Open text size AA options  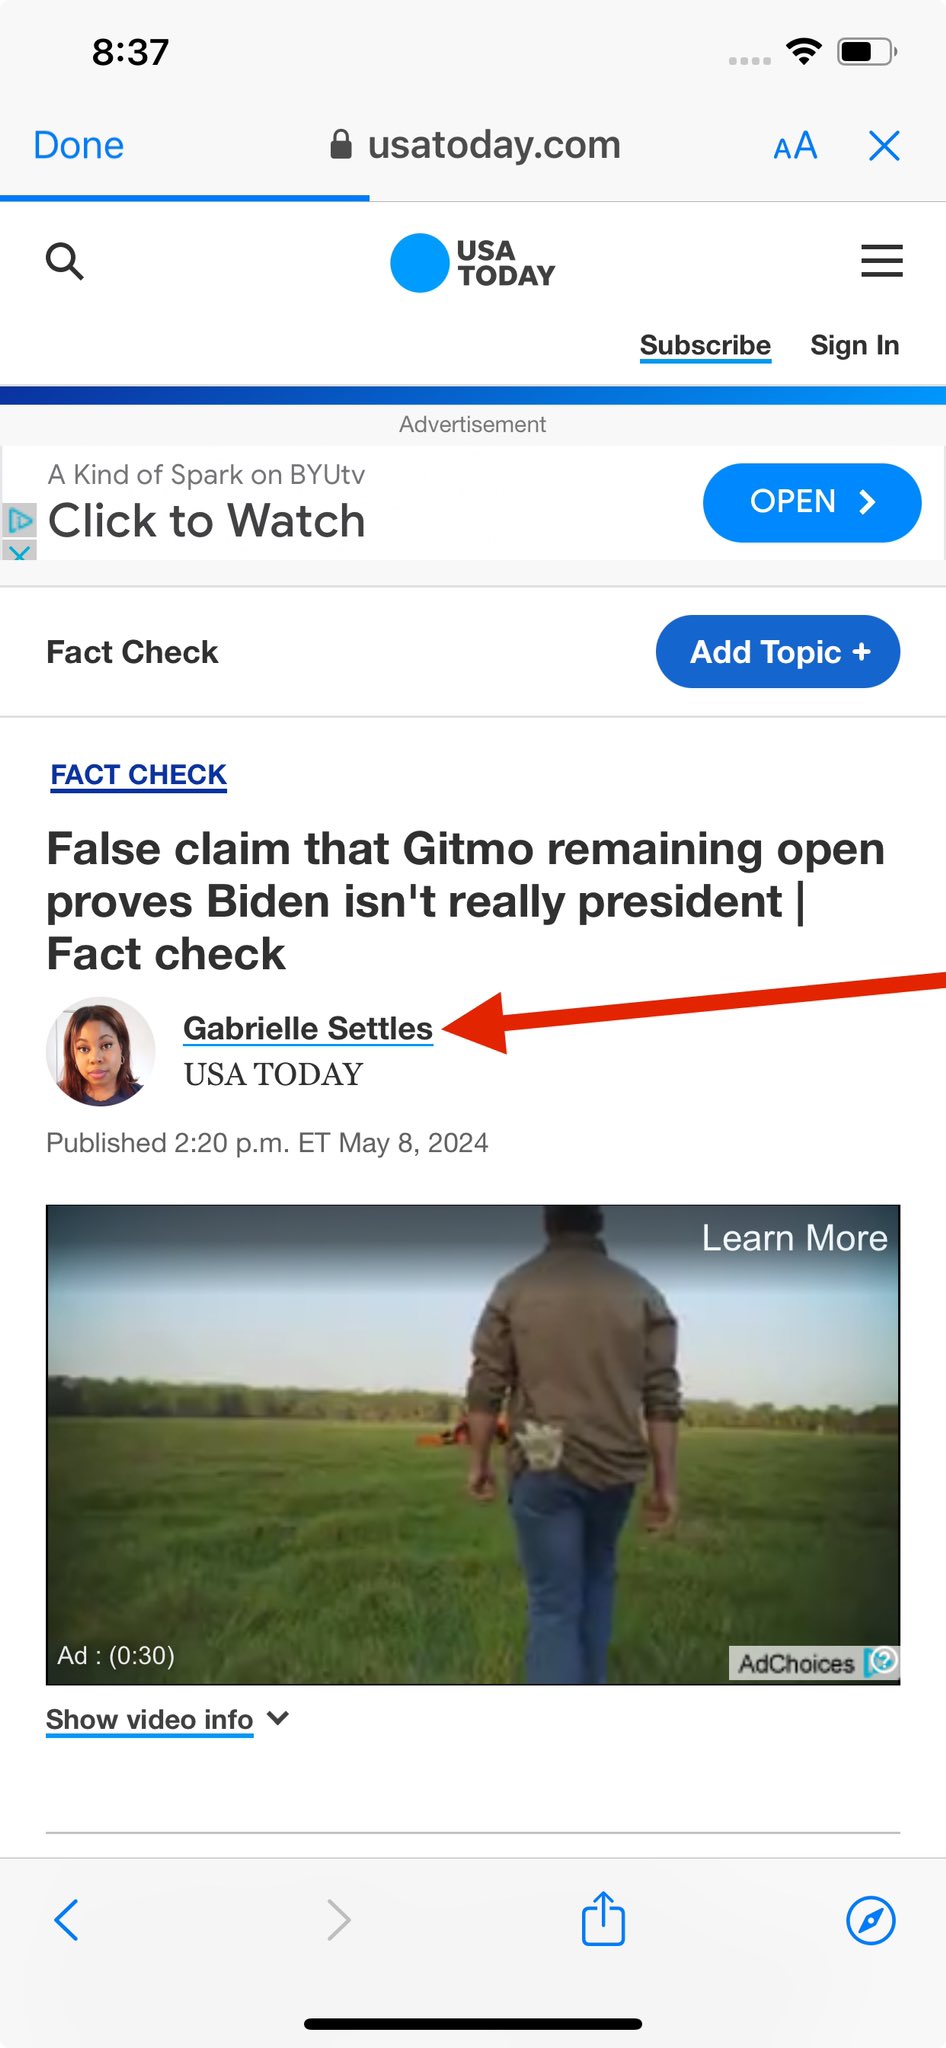pos(796,146)
